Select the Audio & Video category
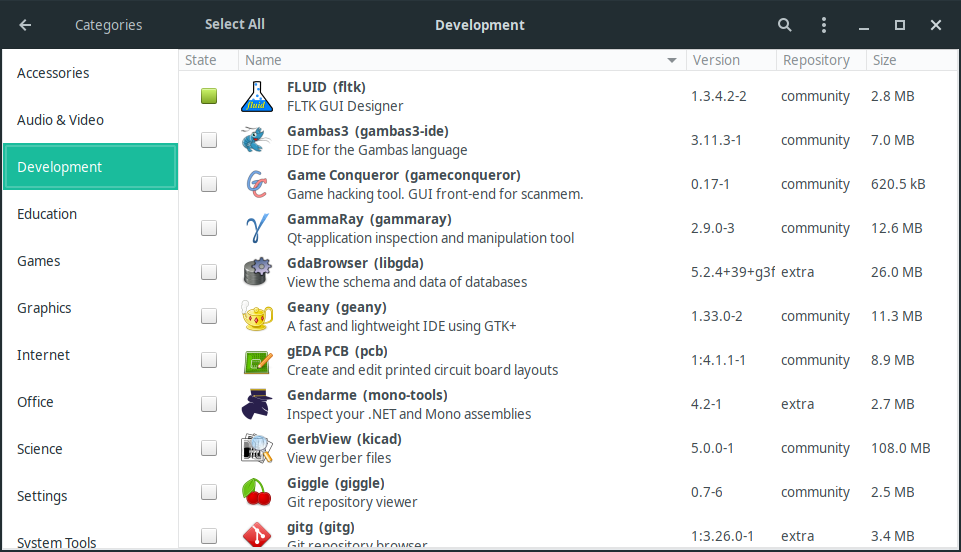Viewport: 961px width, 552px height. [90, 120]
